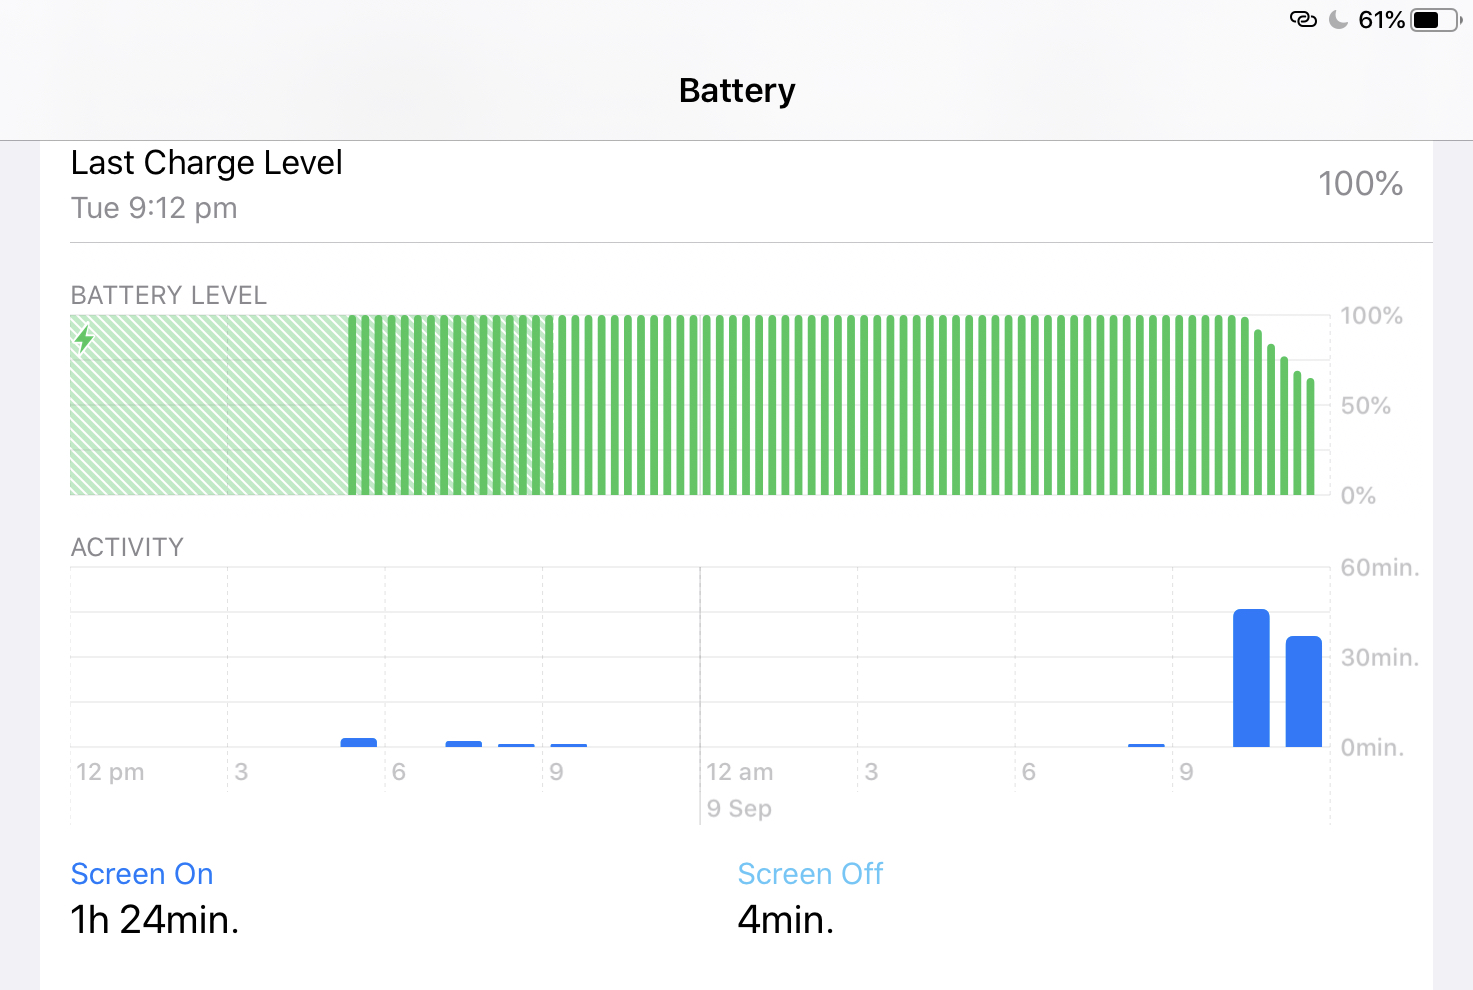This screenshot has width=1473, height=990.
Task: Tap the hatched charging region of battery graph
Action: click(209, 405)
